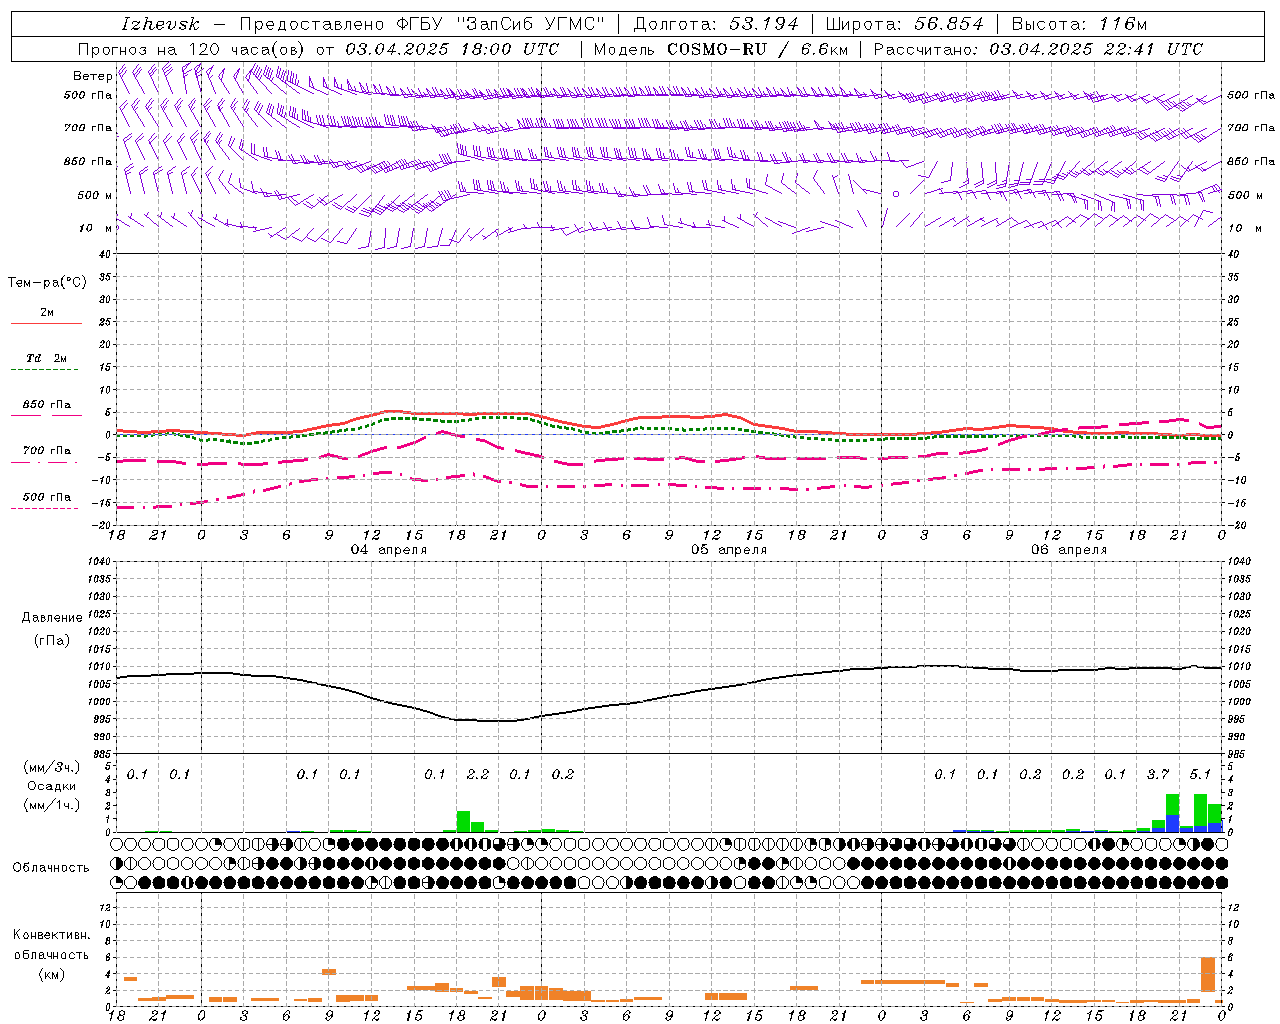The image size is (1280, 1024).
Task: Click the Тем-ра(°C) temperature label
Action: tap(47, 283)
